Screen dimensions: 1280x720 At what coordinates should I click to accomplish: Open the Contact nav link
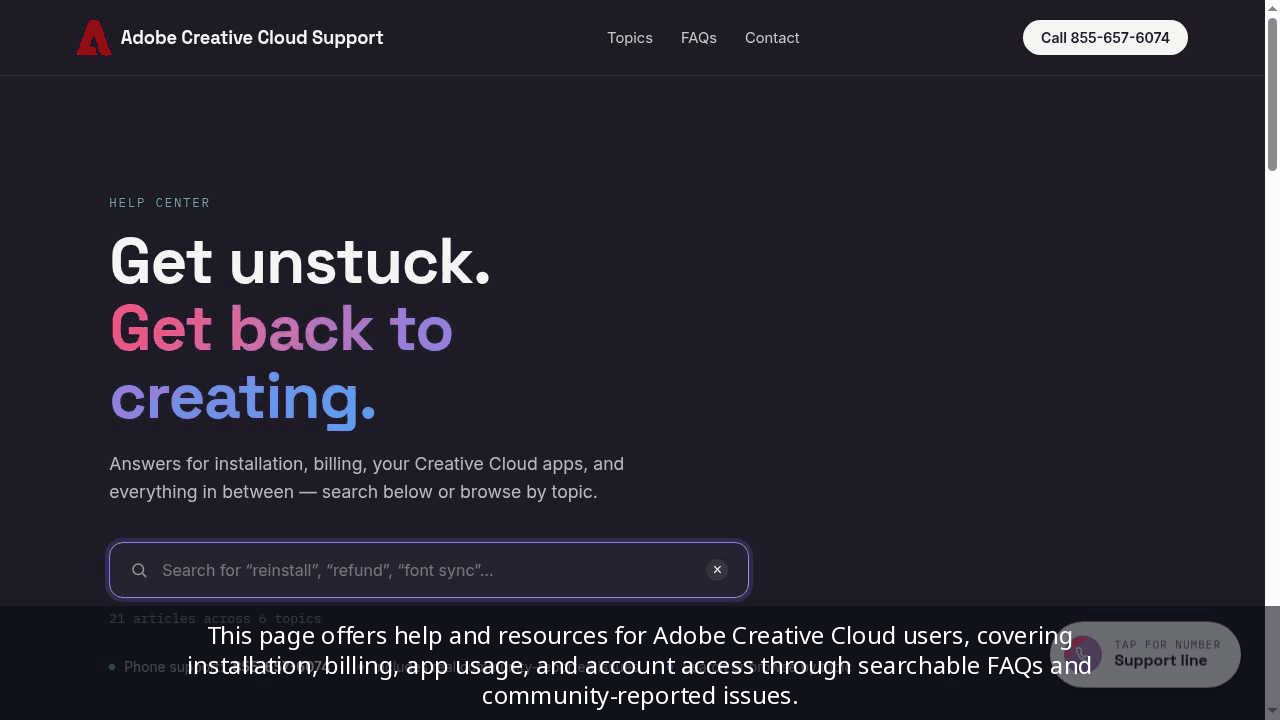tap(772, 38)
